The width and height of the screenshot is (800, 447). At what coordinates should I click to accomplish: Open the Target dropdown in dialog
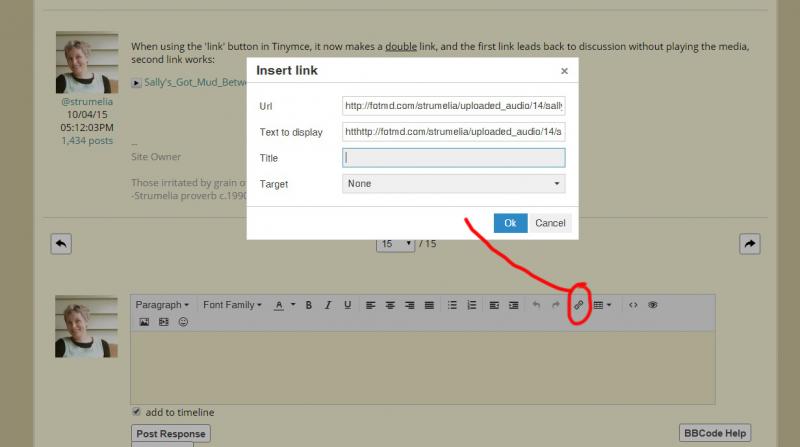454,184
